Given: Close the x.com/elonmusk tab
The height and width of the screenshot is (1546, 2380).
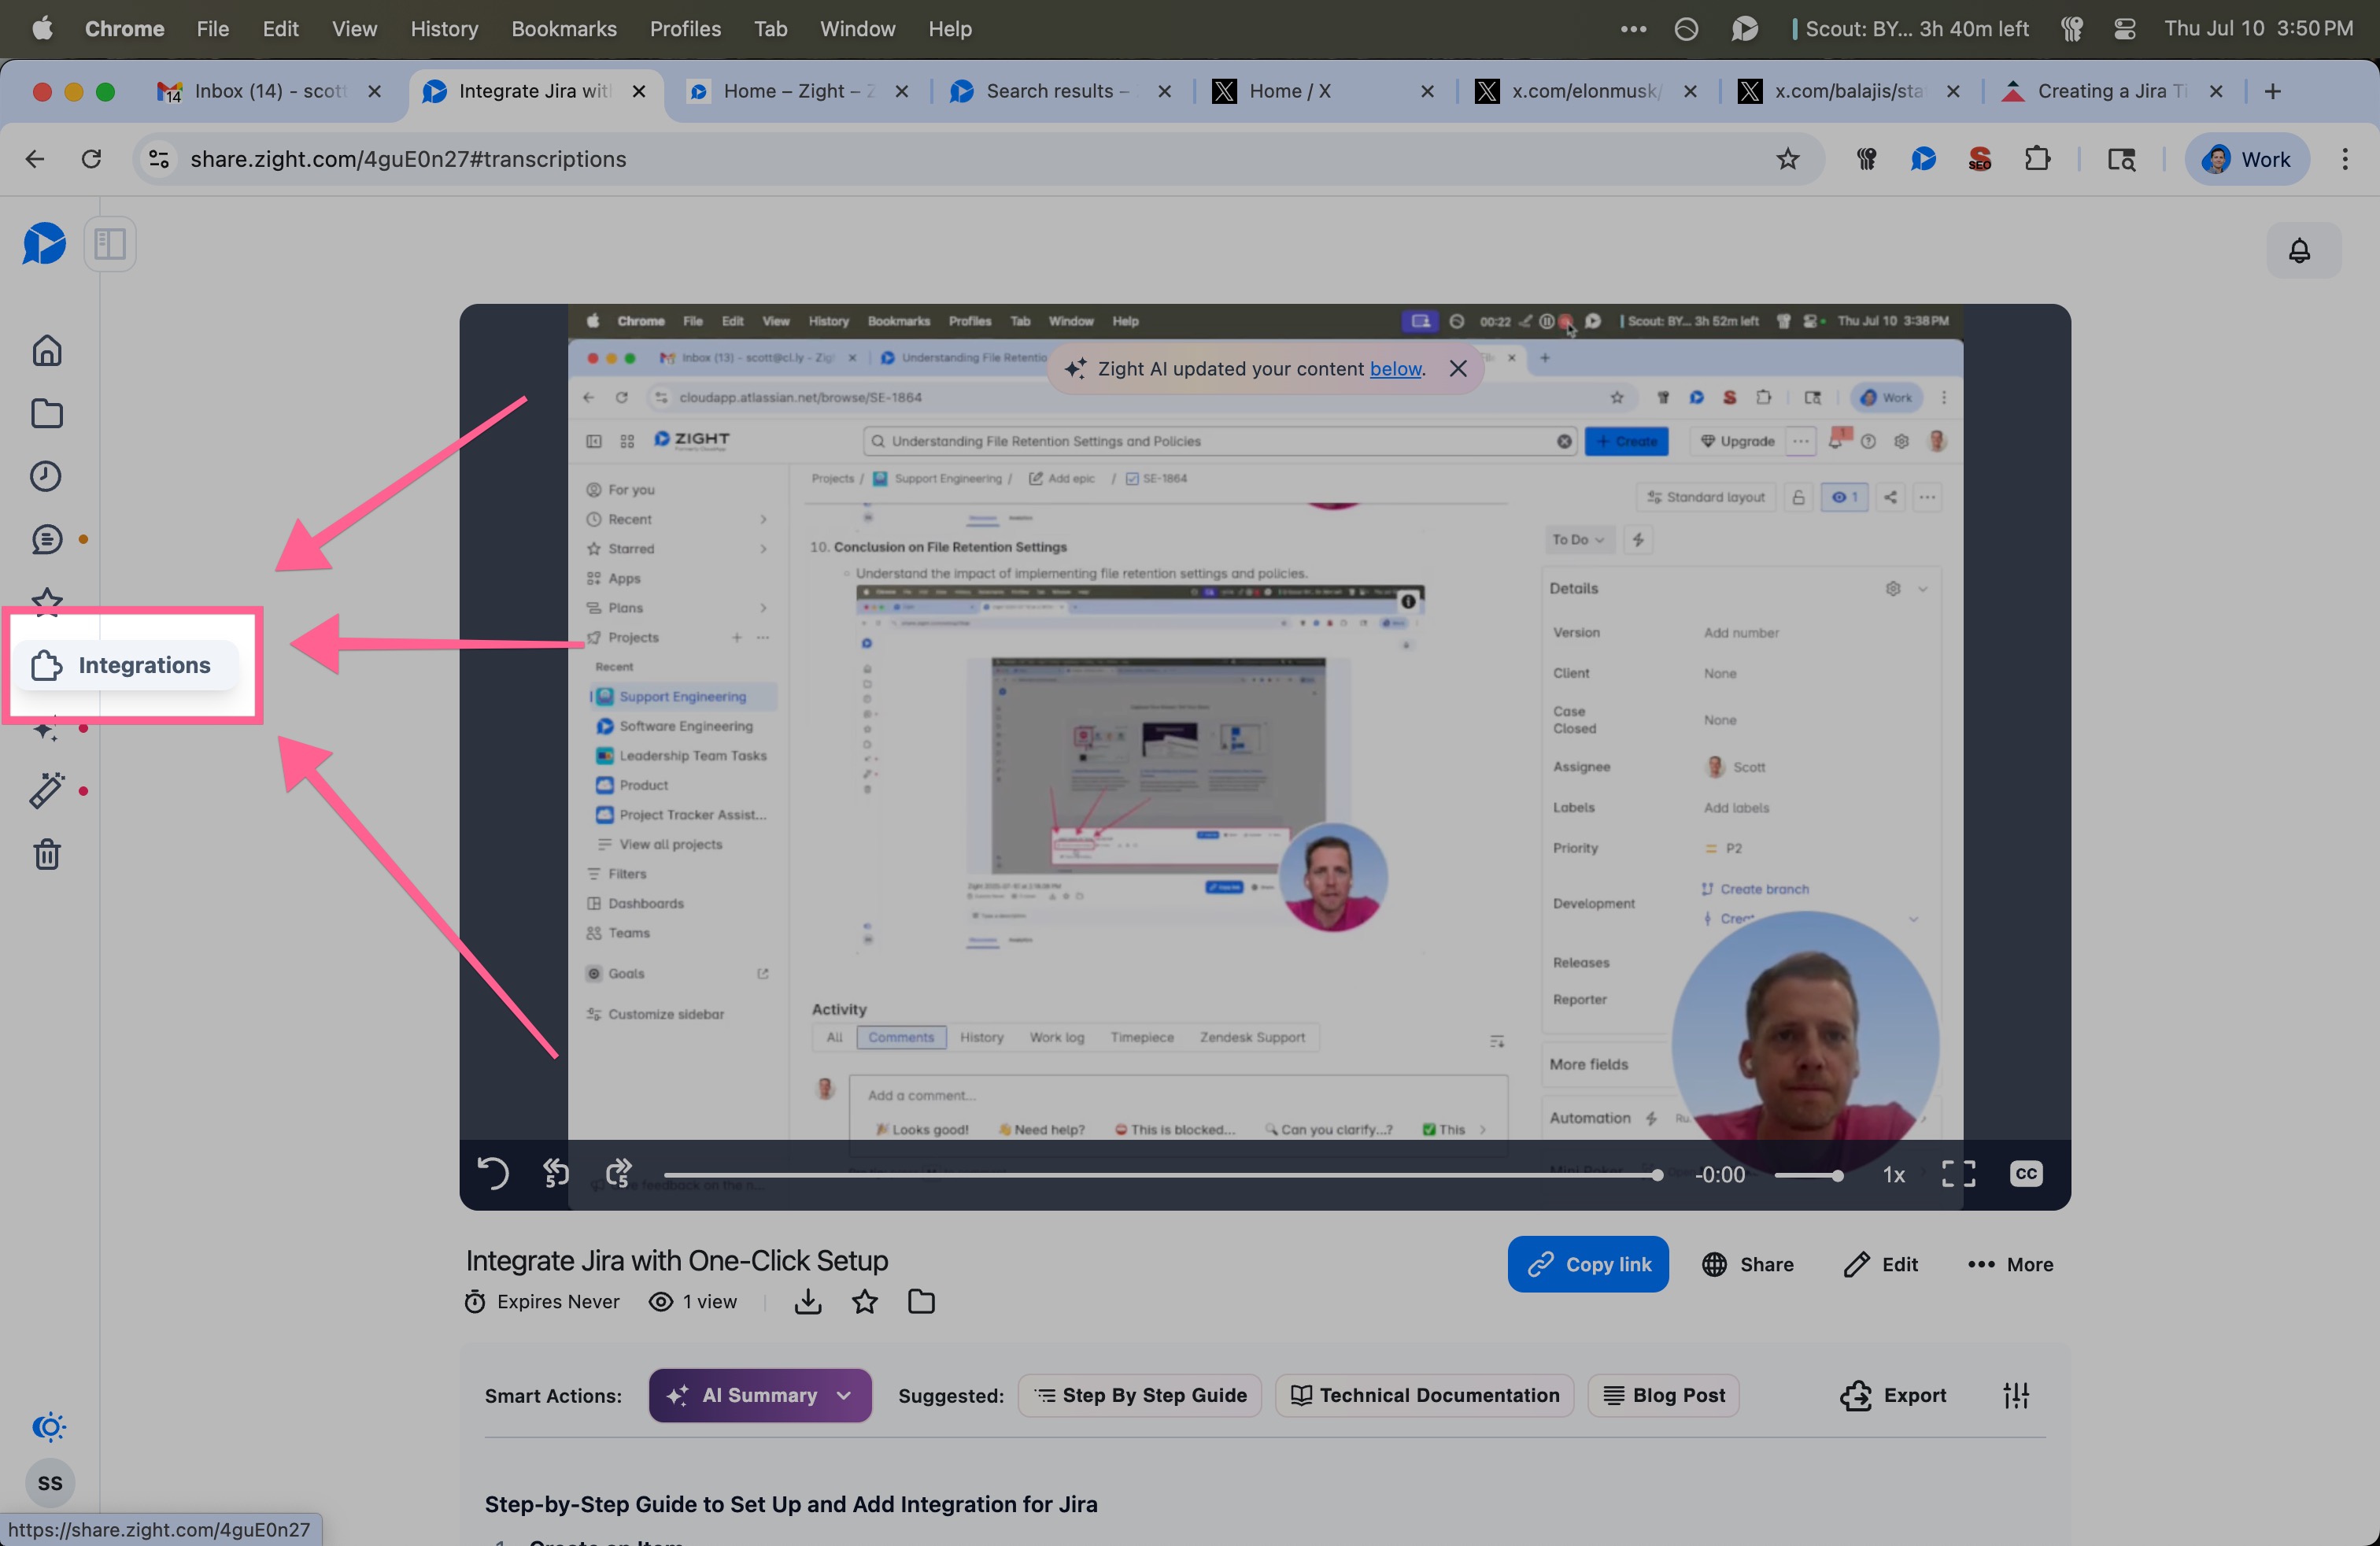Looking at the screenshot, I should [x=1690, y=91].
